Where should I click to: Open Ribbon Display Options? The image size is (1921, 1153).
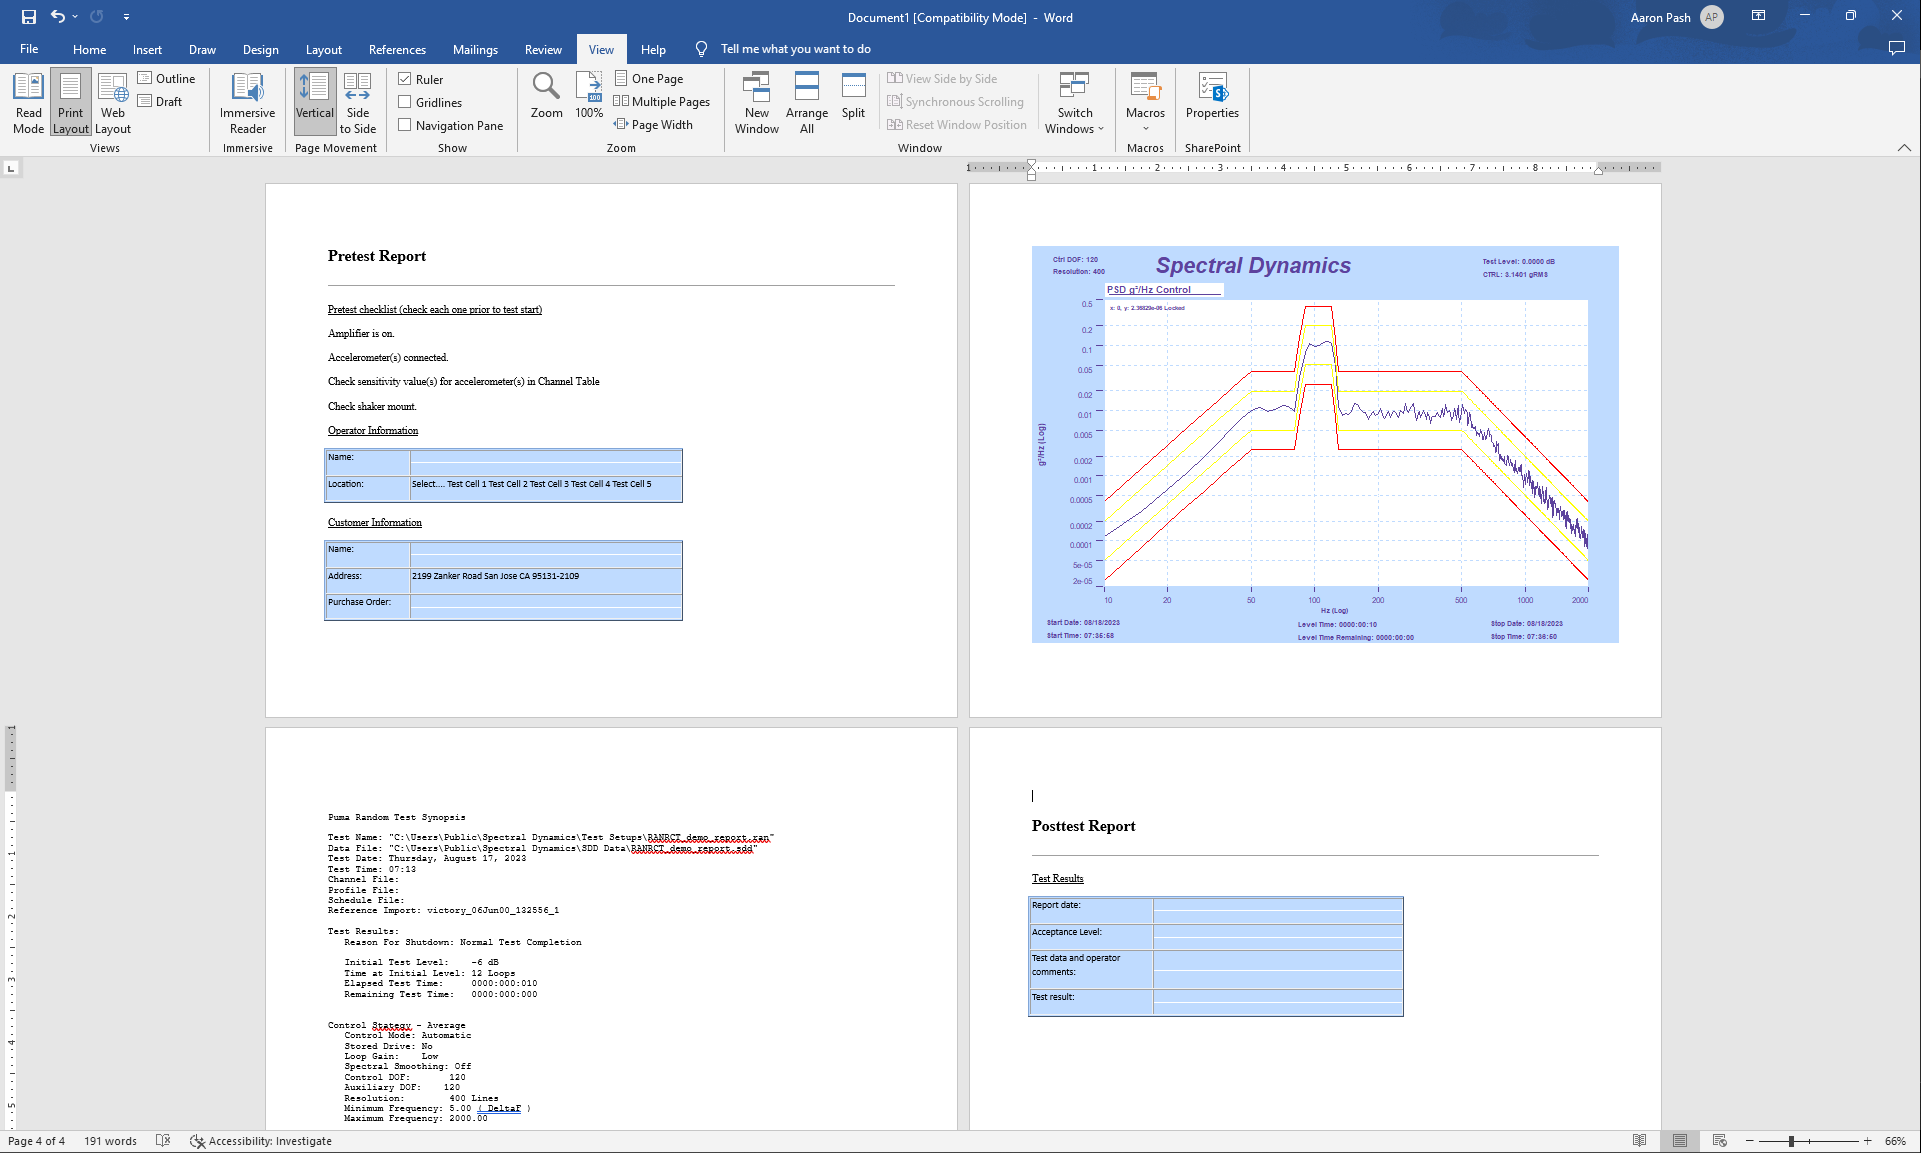[x=1758, y=16]
